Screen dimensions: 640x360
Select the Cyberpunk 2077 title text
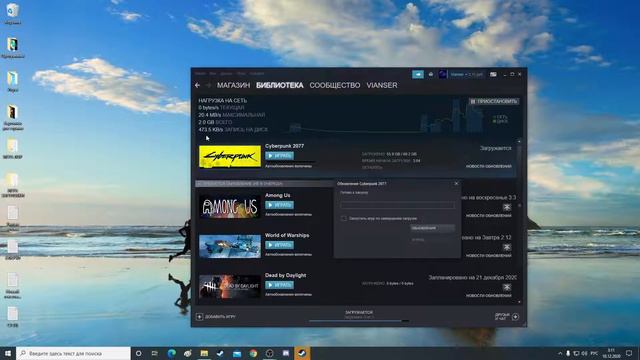284,146
